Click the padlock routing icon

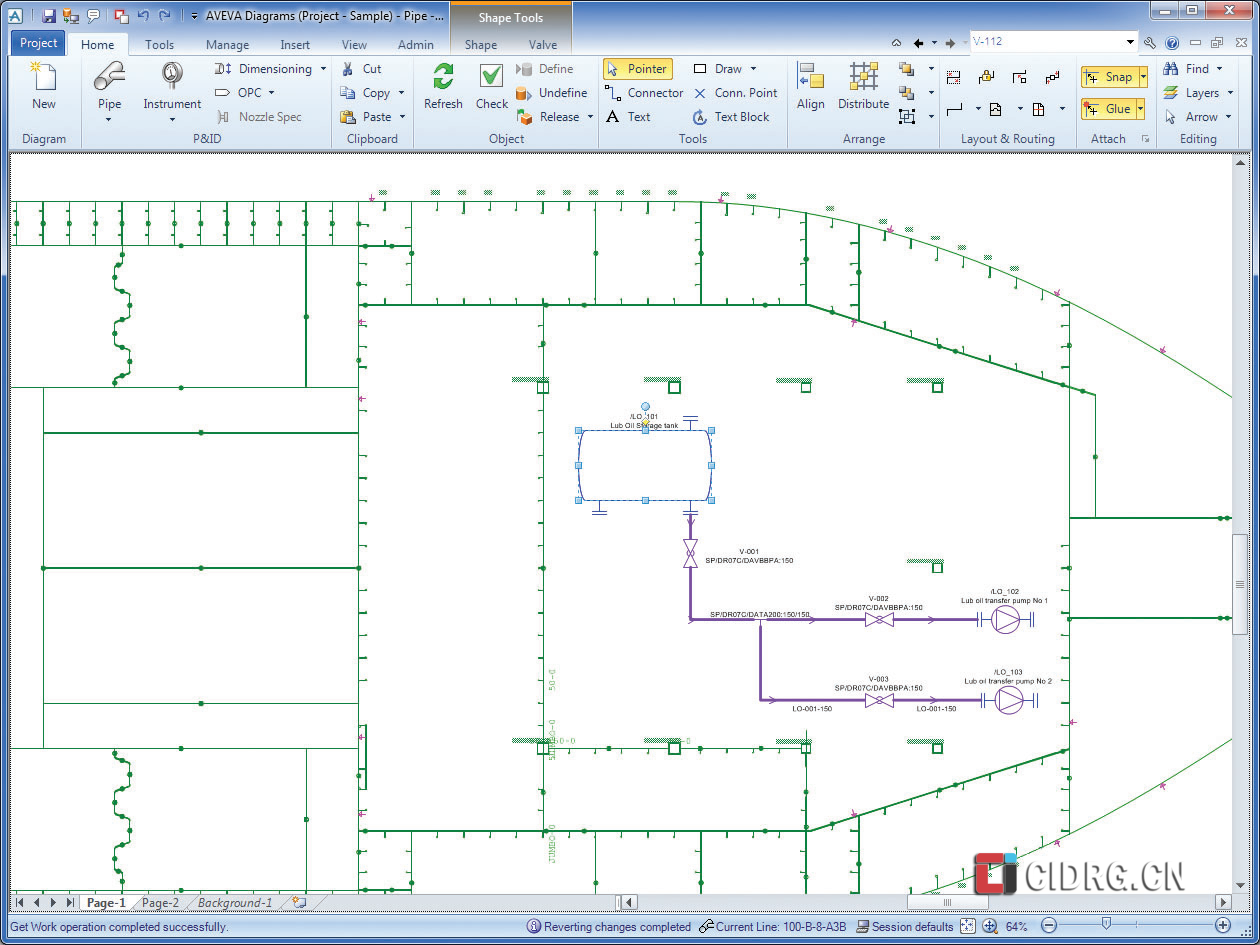(x=986, y=77)
